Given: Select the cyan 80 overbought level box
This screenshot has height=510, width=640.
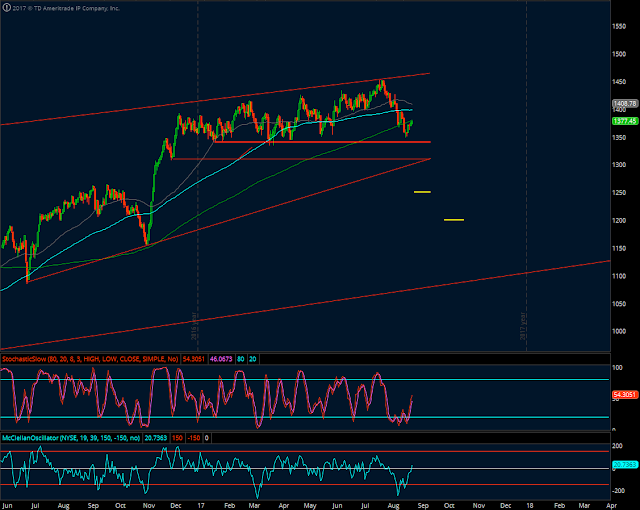Looking at the screenshot, I should (240, 359).
